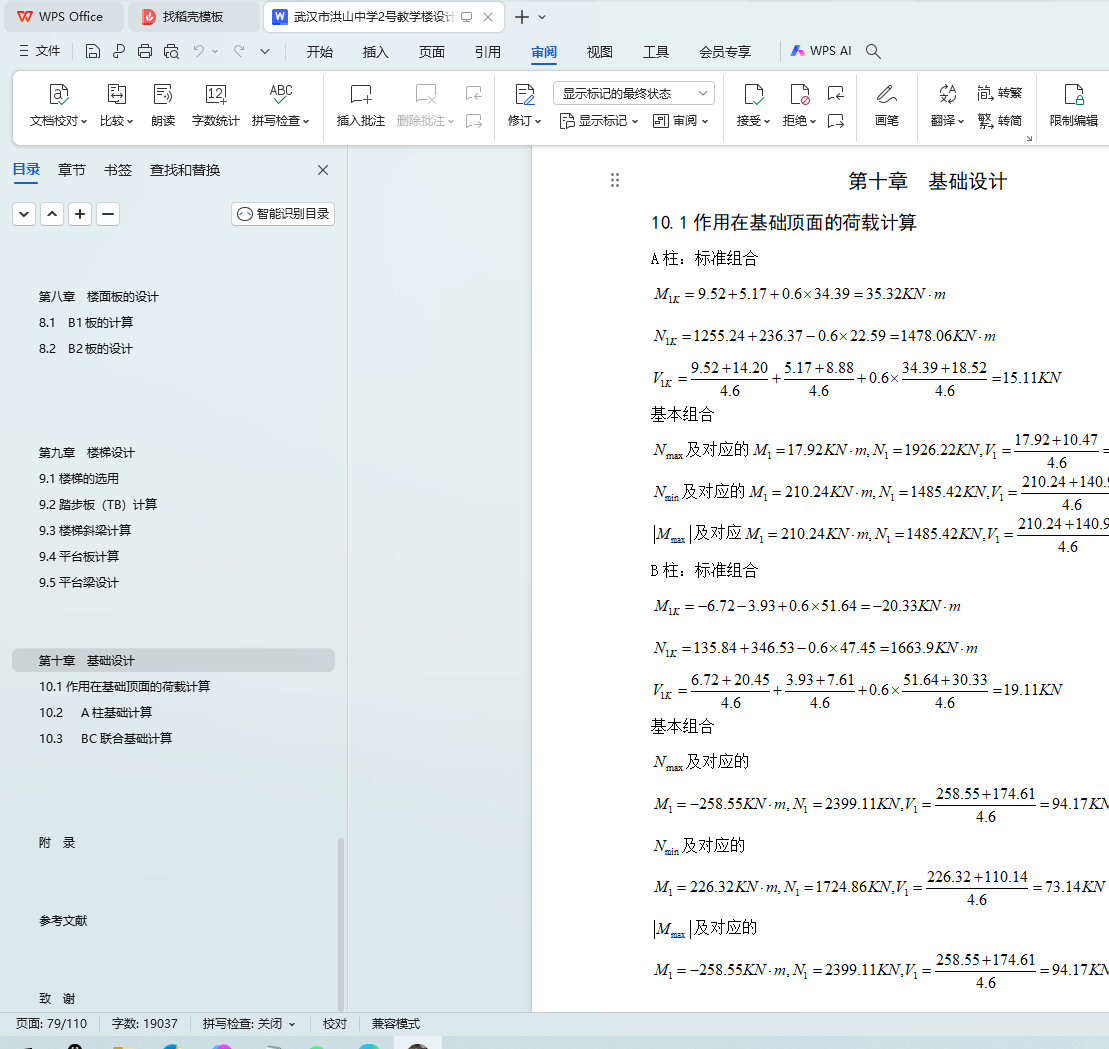This screenshot has height=1049, width=1109.
Task: Click 校对 in the status bar
Action: point(335,1024)
